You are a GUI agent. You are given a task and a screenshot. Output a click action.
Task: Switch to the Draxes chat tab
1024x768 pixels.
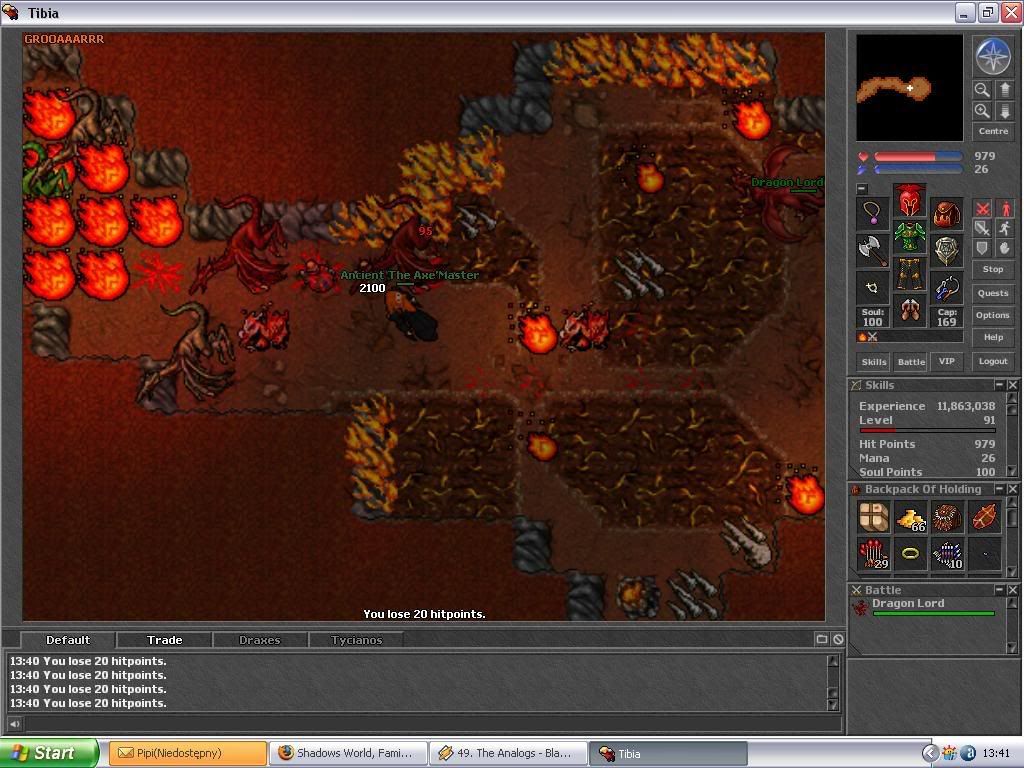pyautogui.click(x=259, y=640)
